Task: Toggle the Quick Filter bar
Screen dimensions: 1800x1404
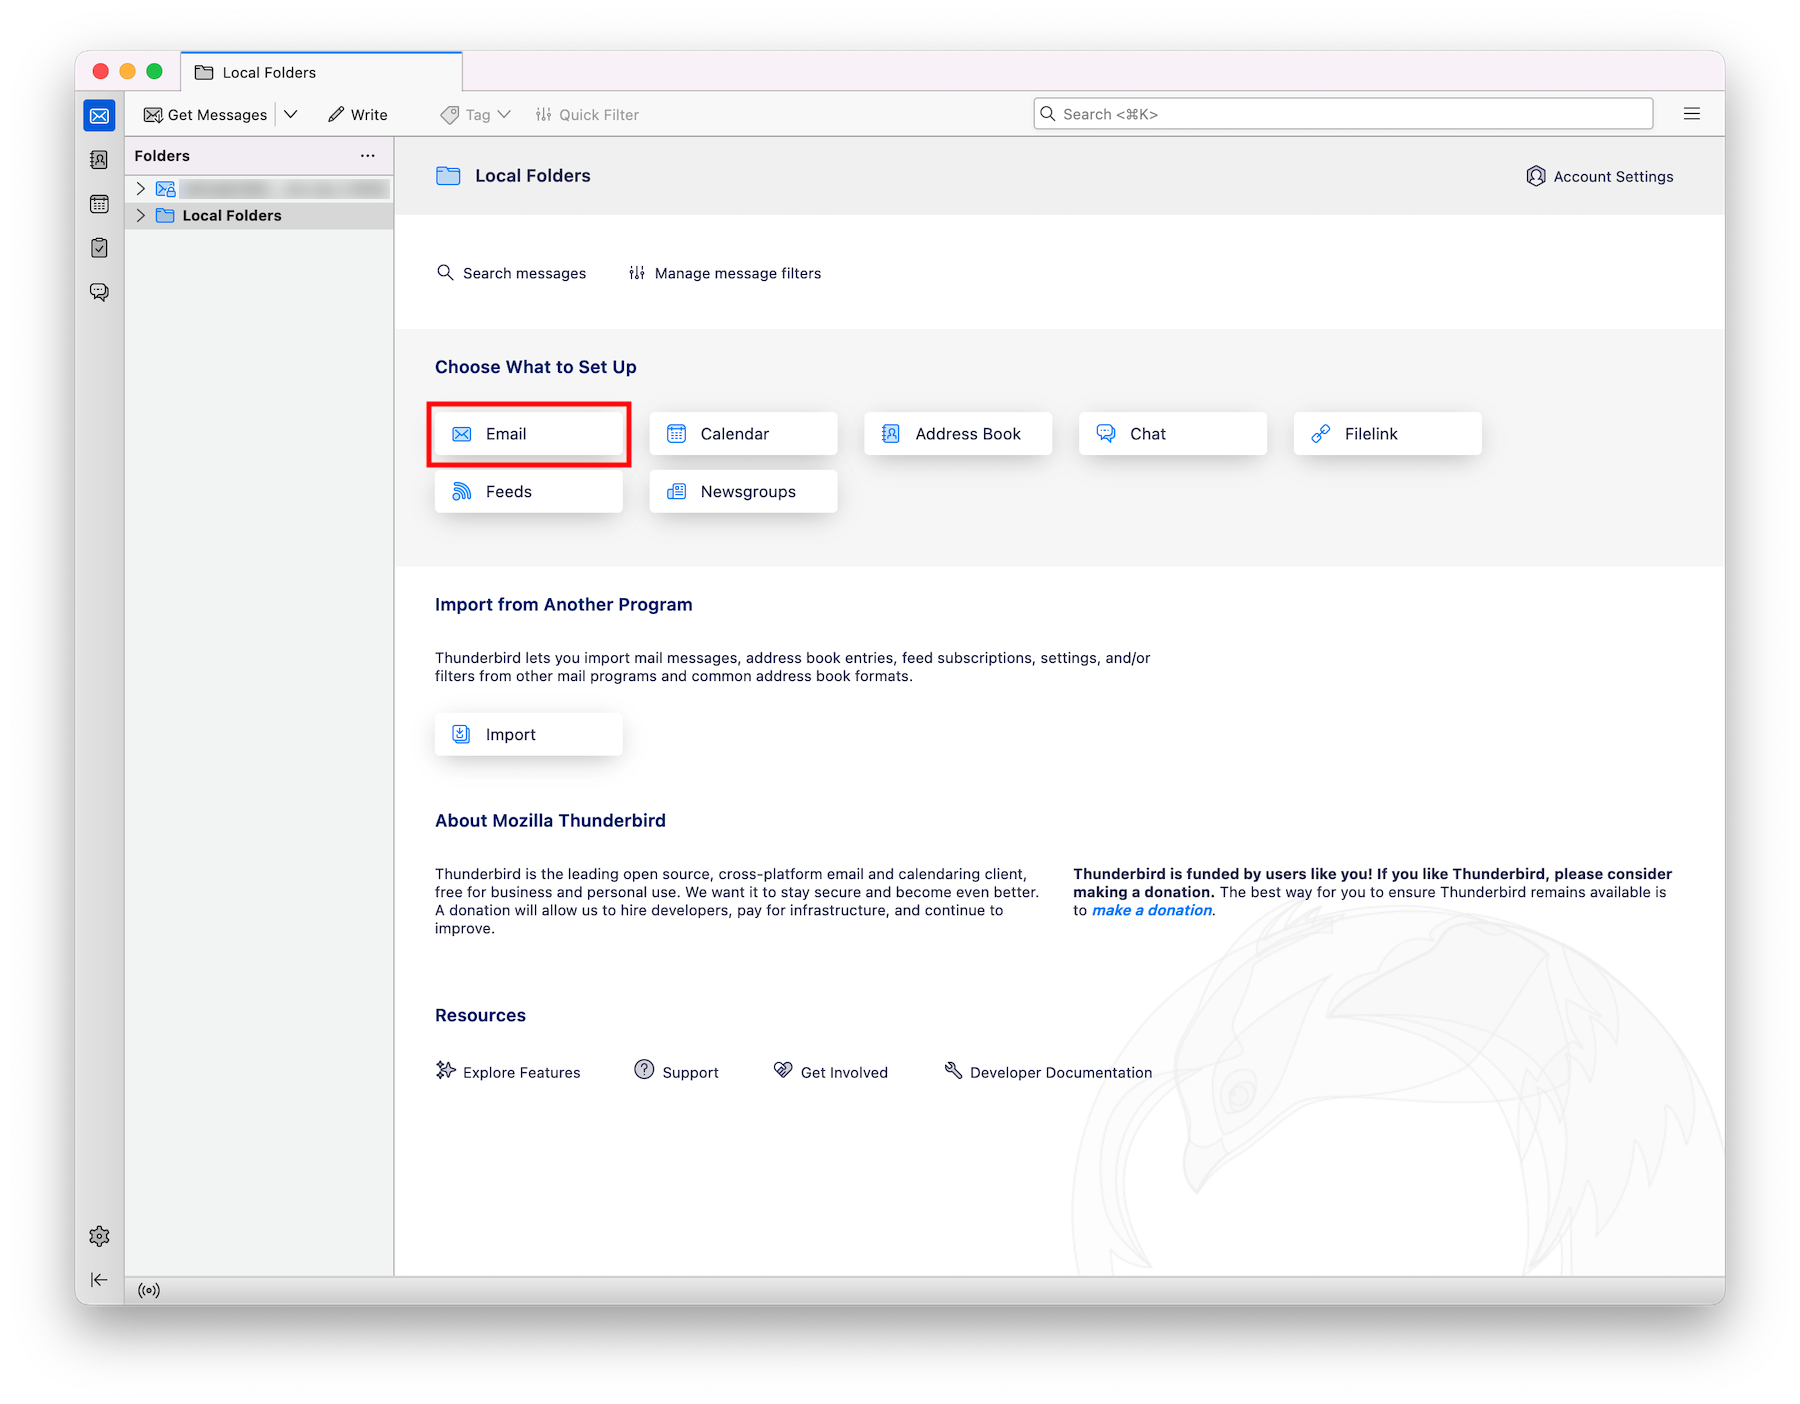Action: tap(587, 115)
